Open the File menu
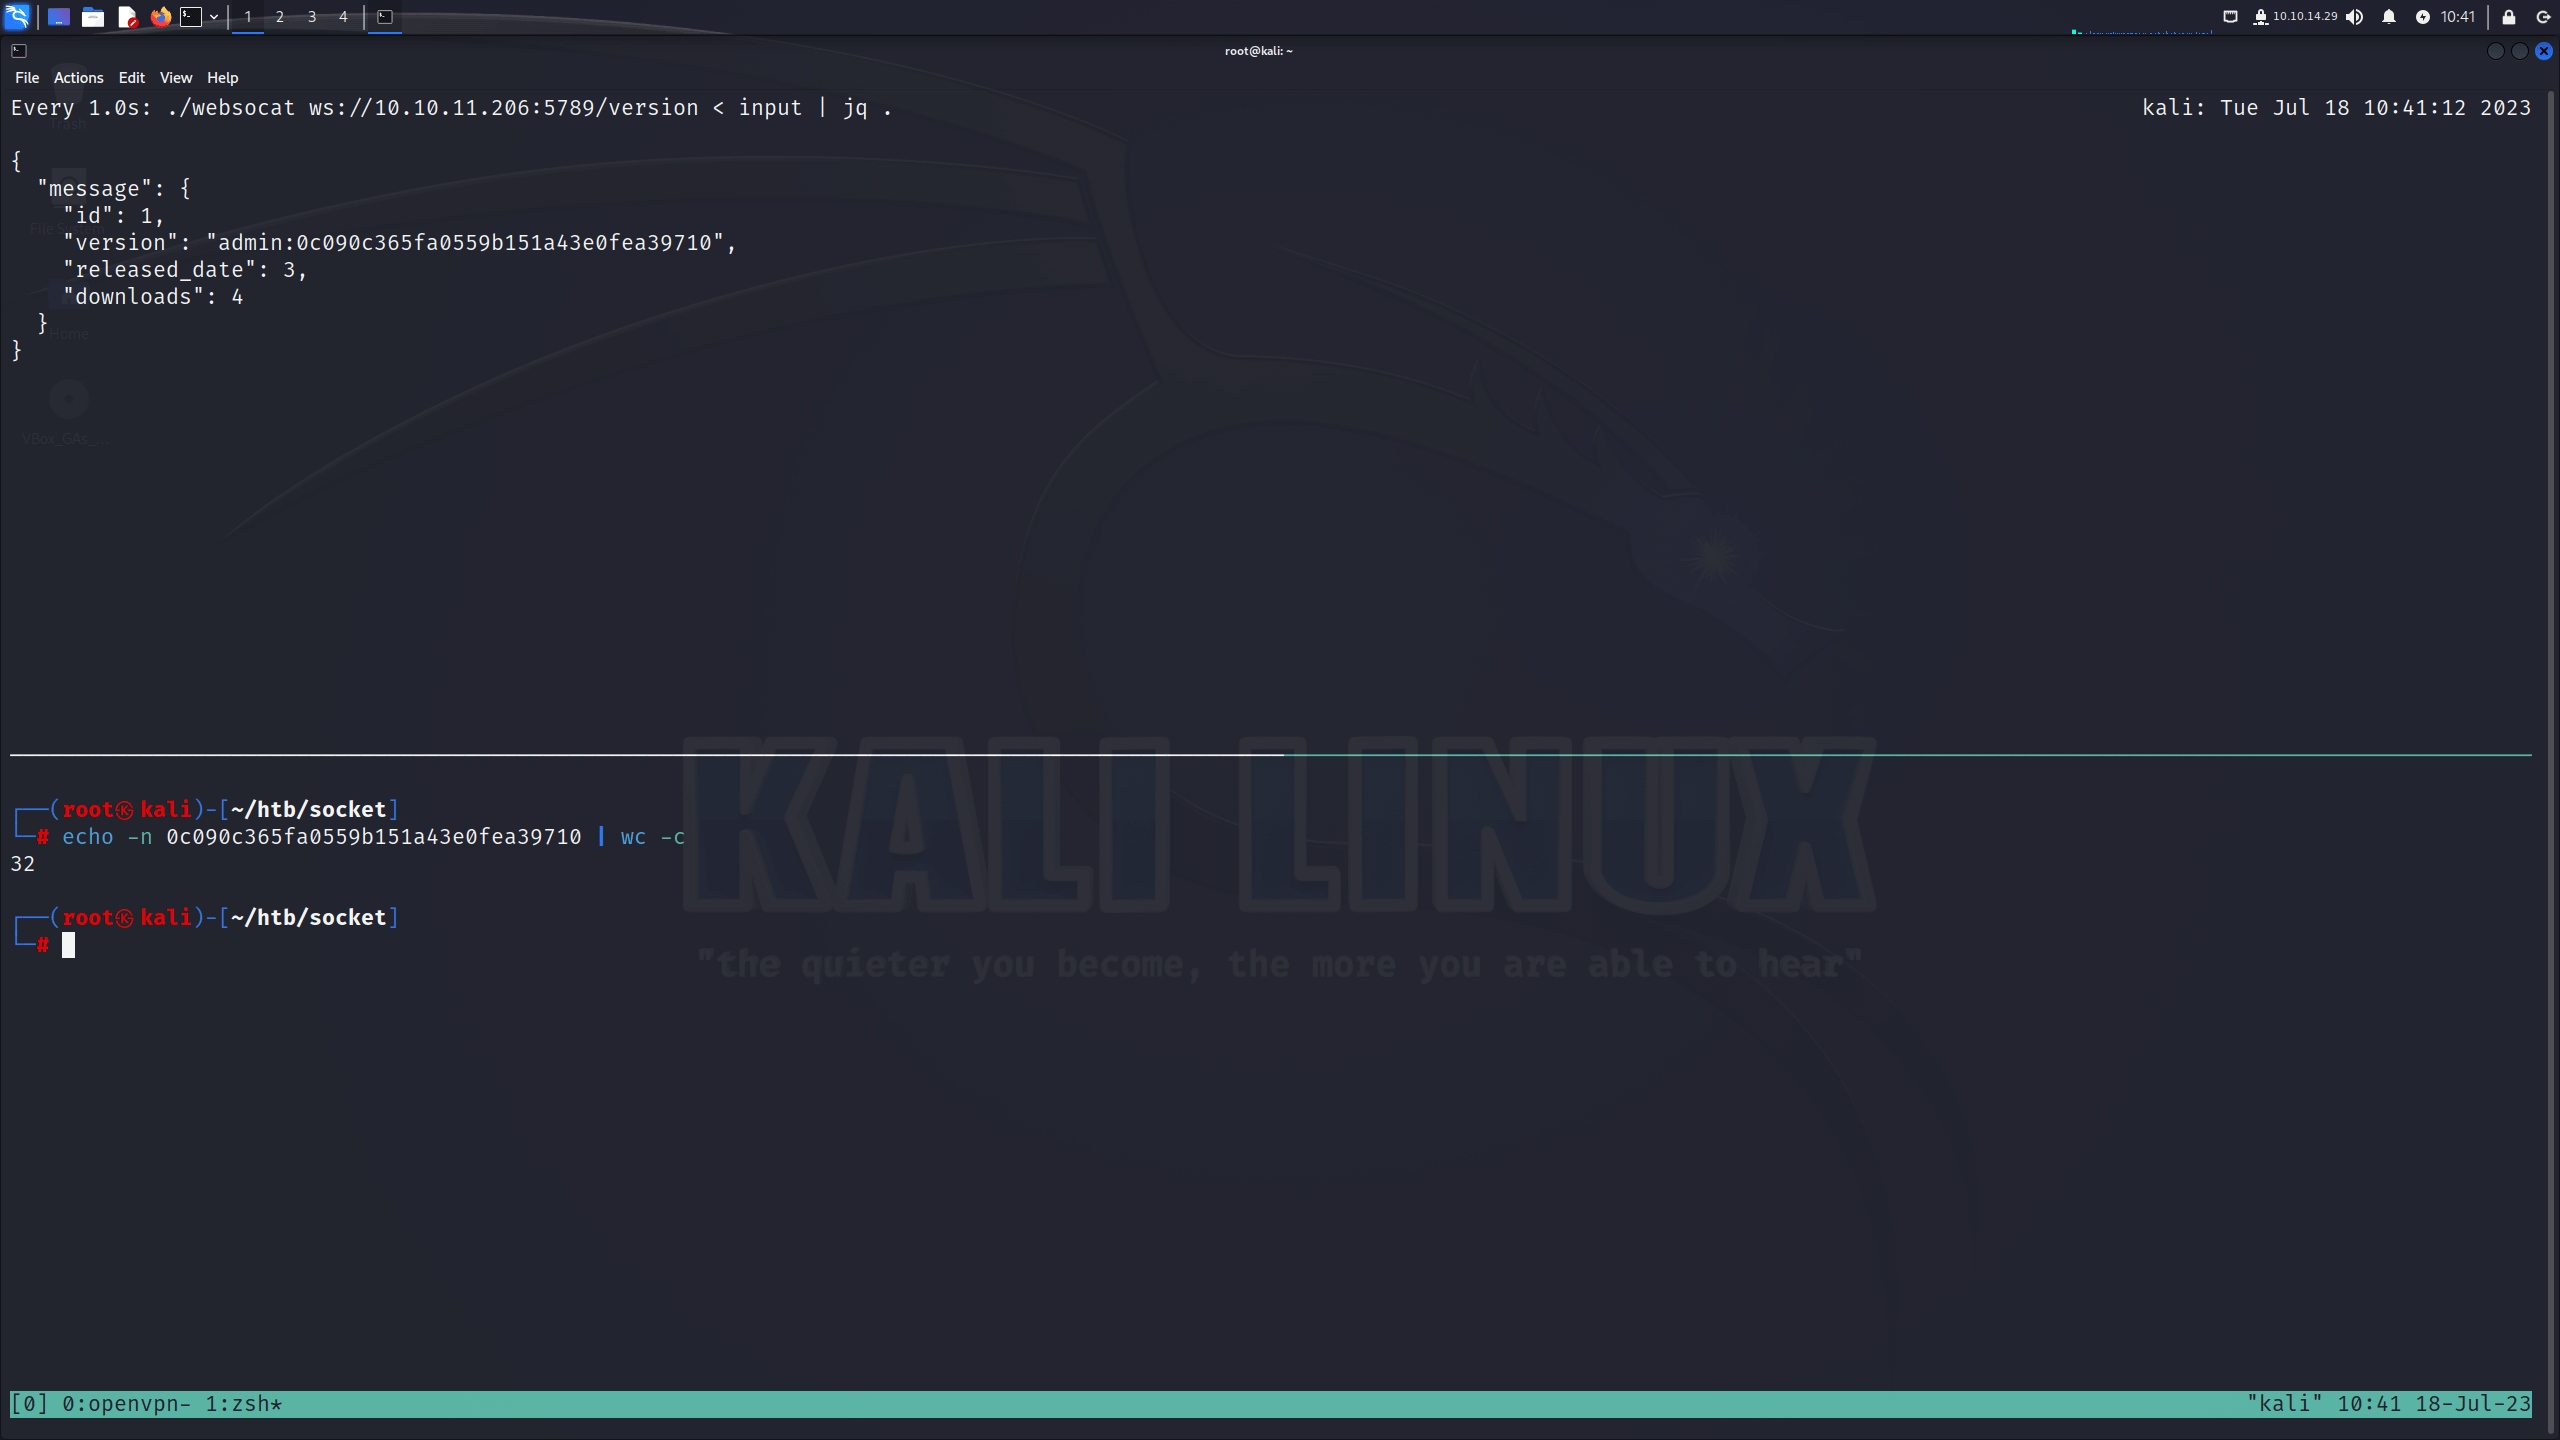This screenshot has height=1440, width=2560. pyautogui.click(x=27, y=78)
